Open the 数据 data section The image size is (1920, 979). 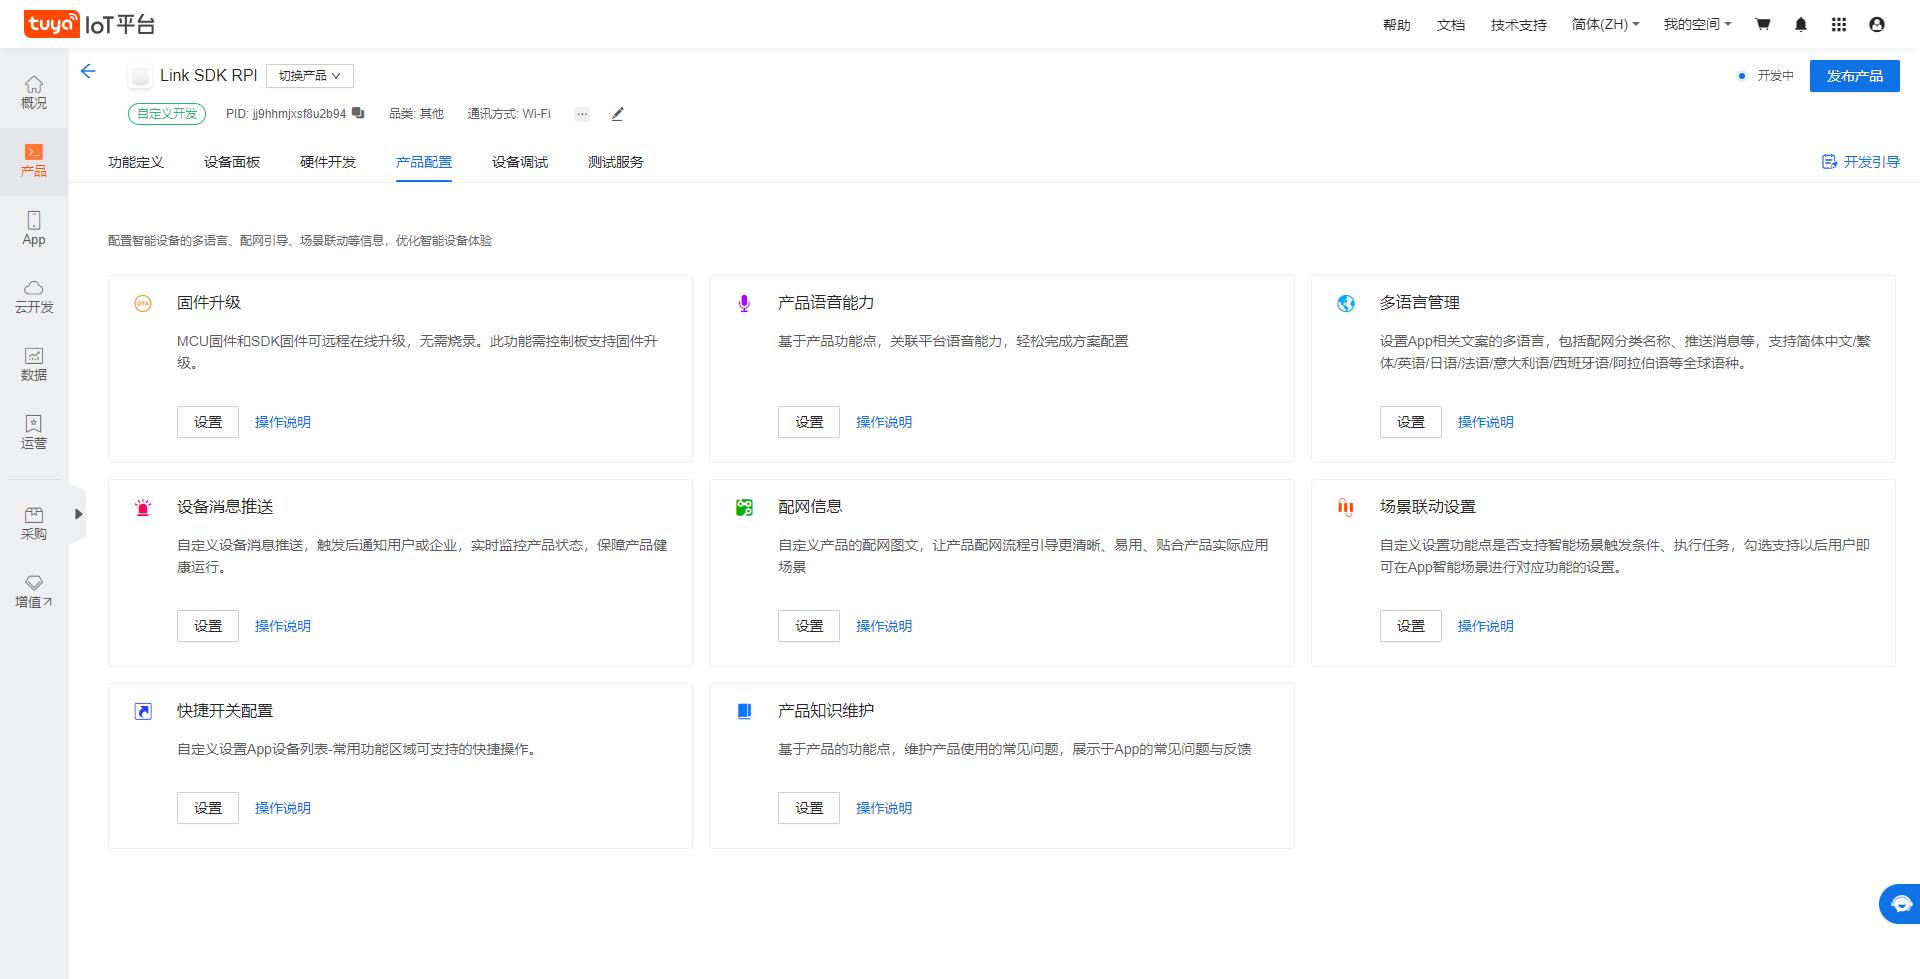pyautogui.click(x=34, y=365)
